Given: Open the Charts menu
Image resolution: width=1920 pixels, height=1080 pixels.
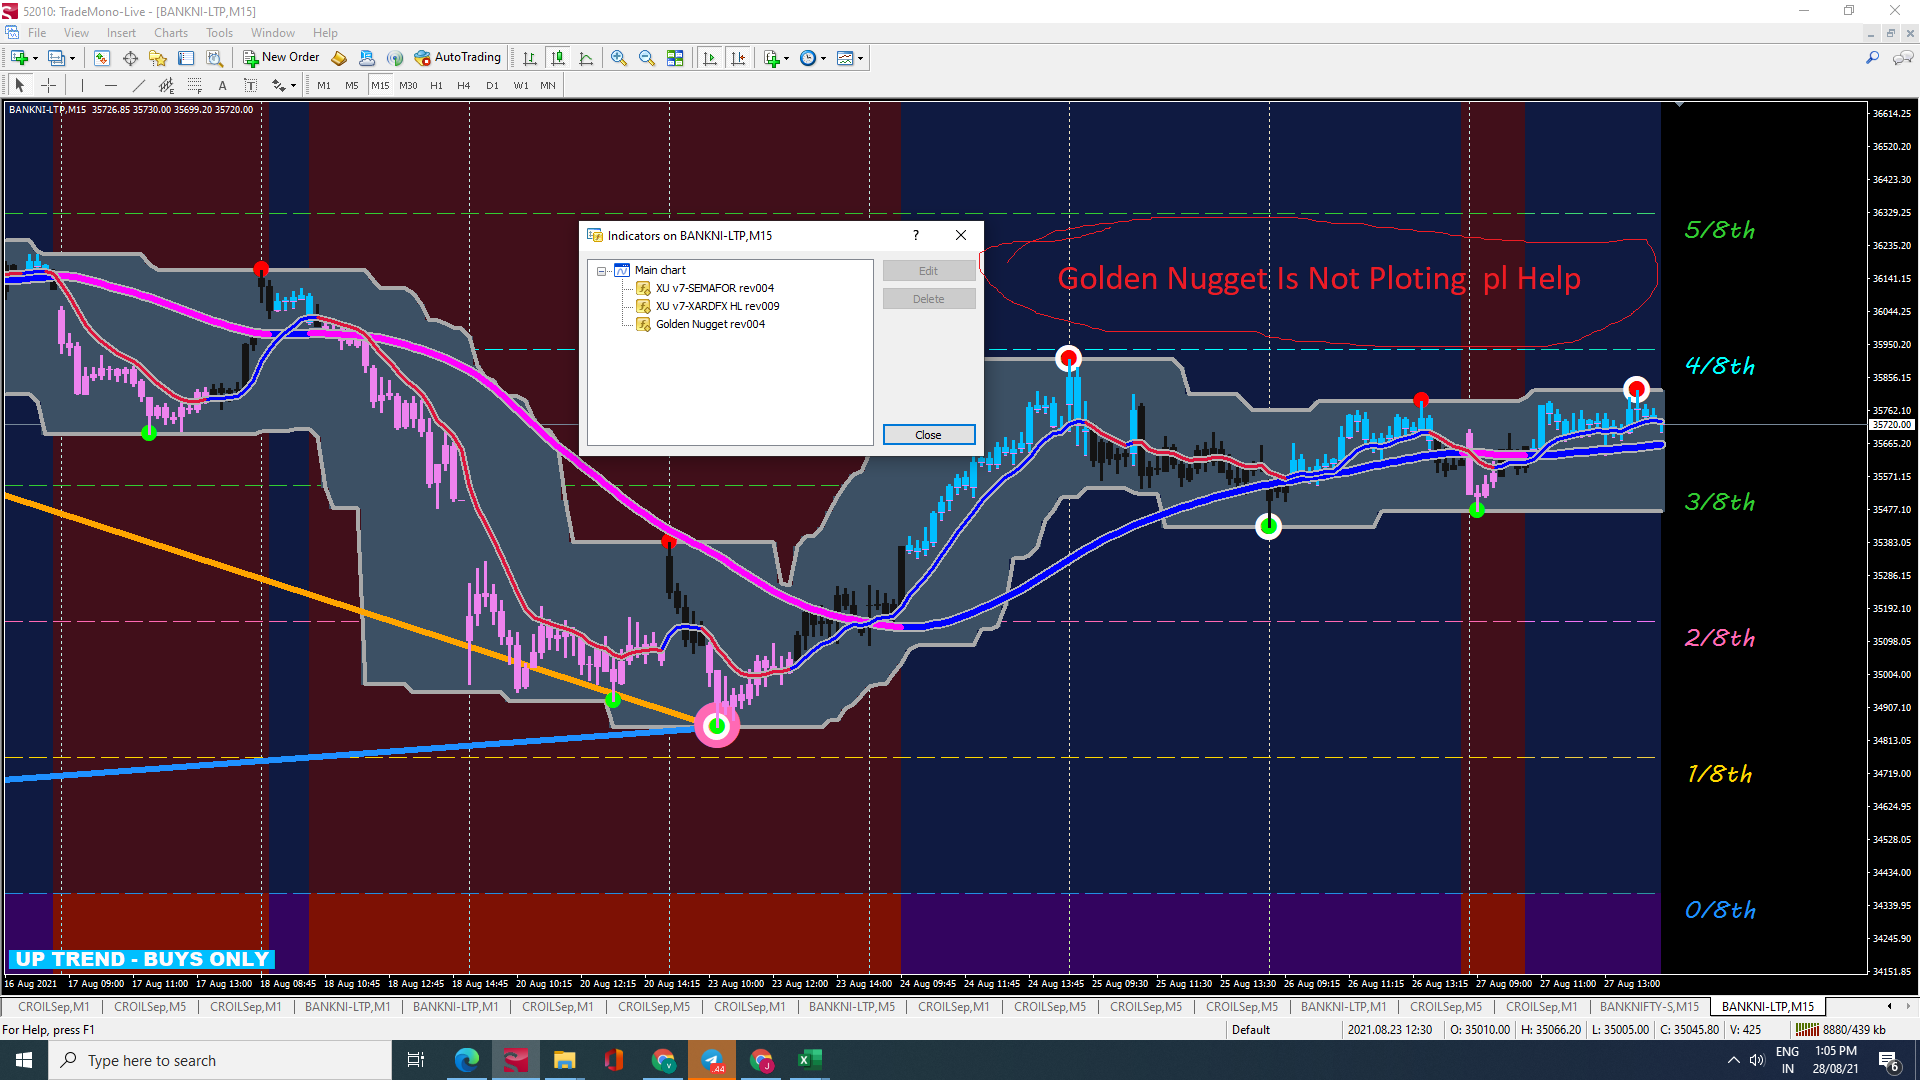Looking at the screenshot, I should [x=170, y=33].
